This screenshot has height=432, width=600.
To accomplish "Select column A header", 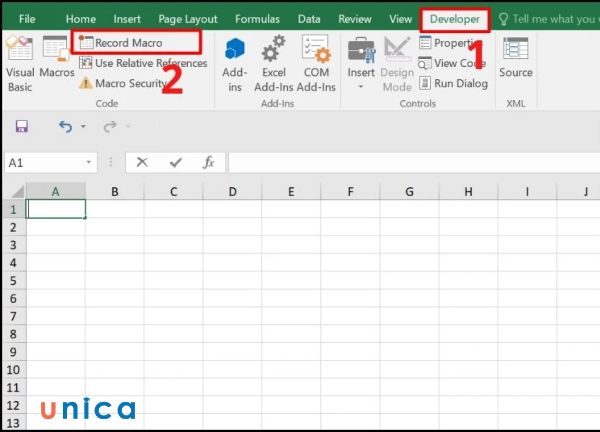I will coord(56,191).
